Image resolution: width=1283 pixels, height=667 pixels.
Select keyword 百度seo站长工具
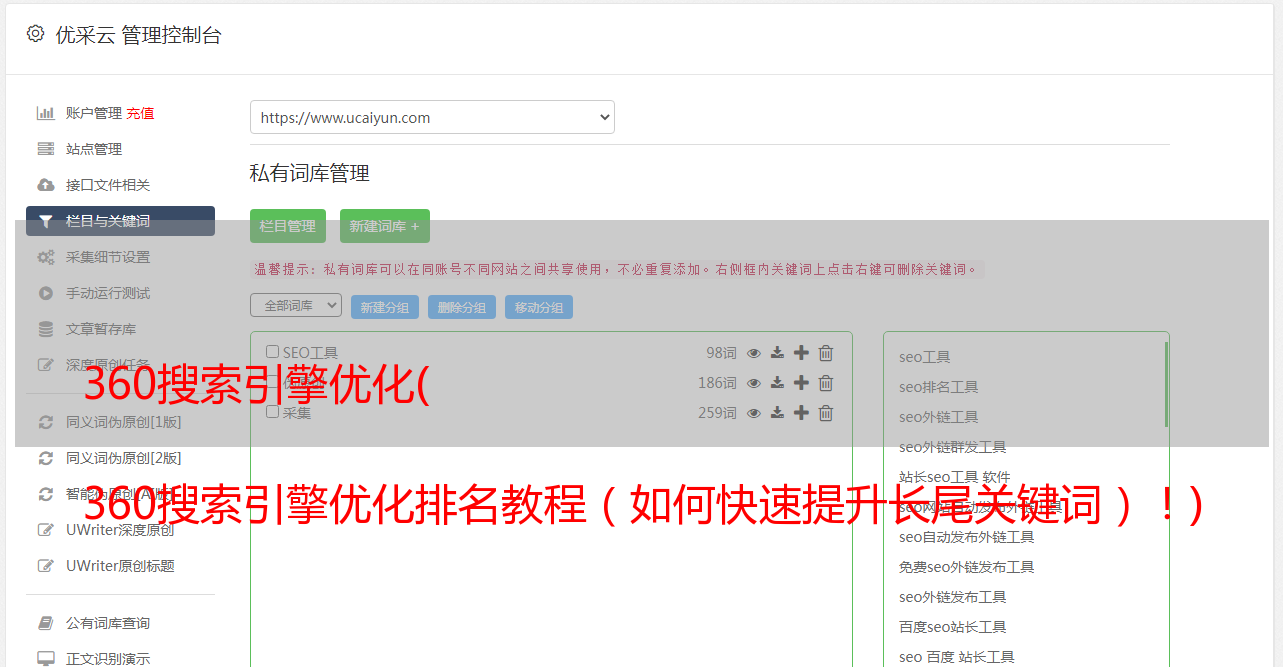[953, 627]
